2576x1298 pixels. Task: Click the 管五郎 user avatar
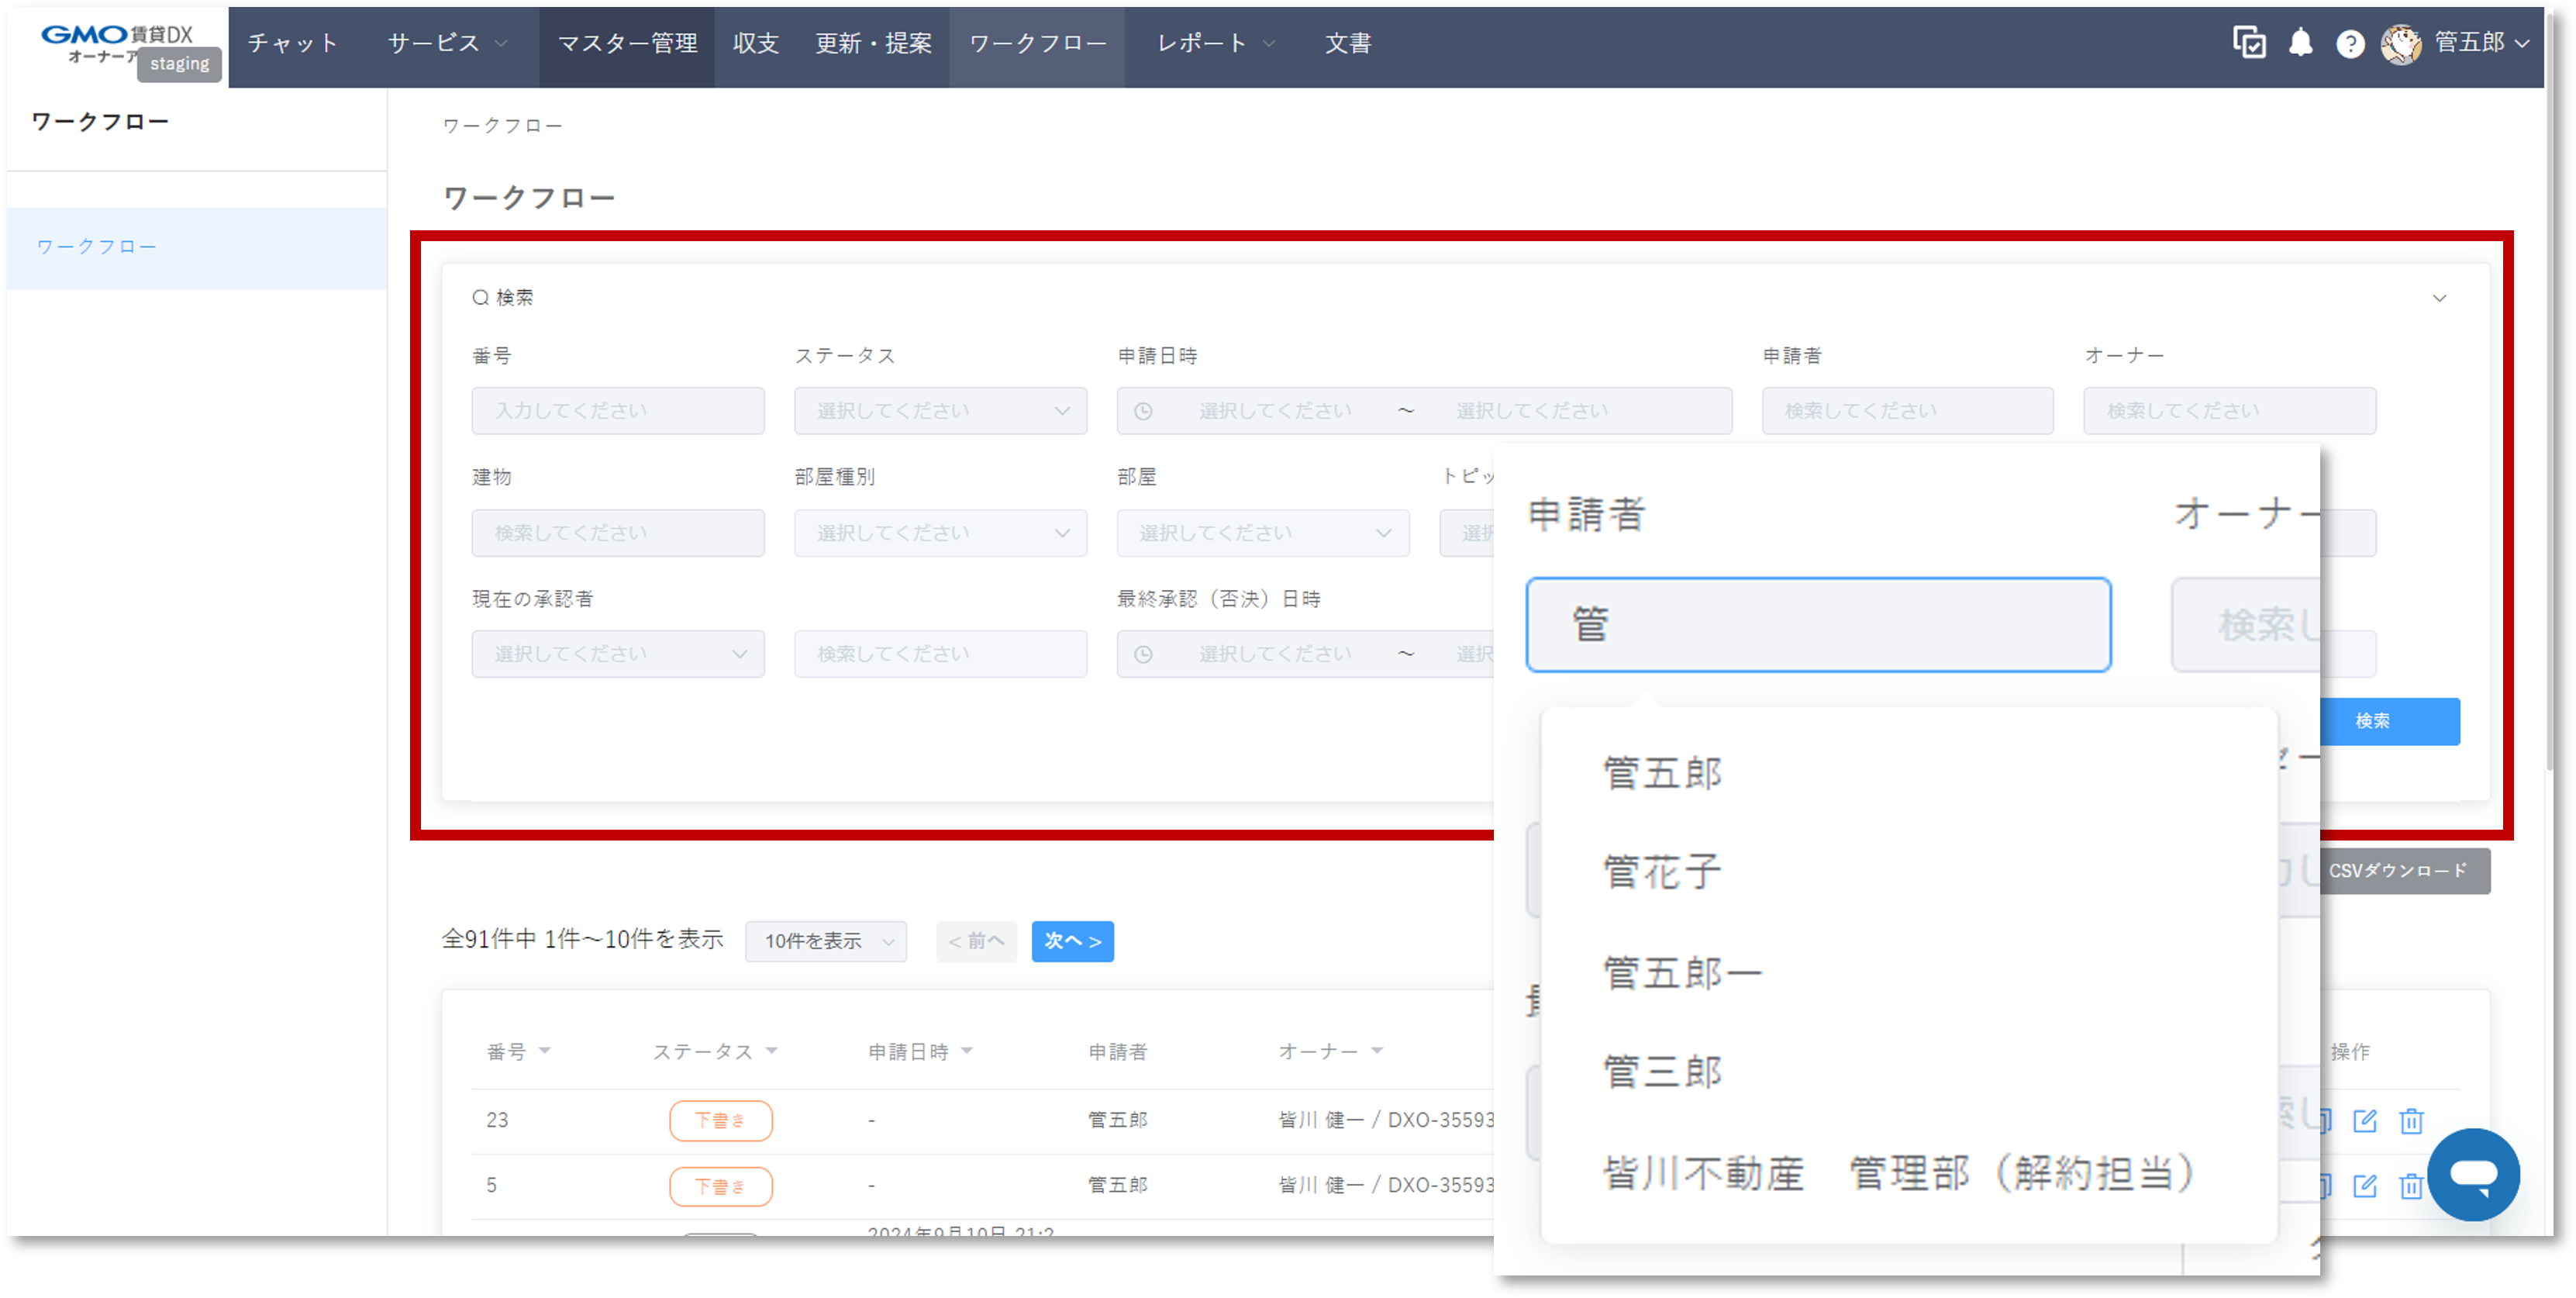2401,44
